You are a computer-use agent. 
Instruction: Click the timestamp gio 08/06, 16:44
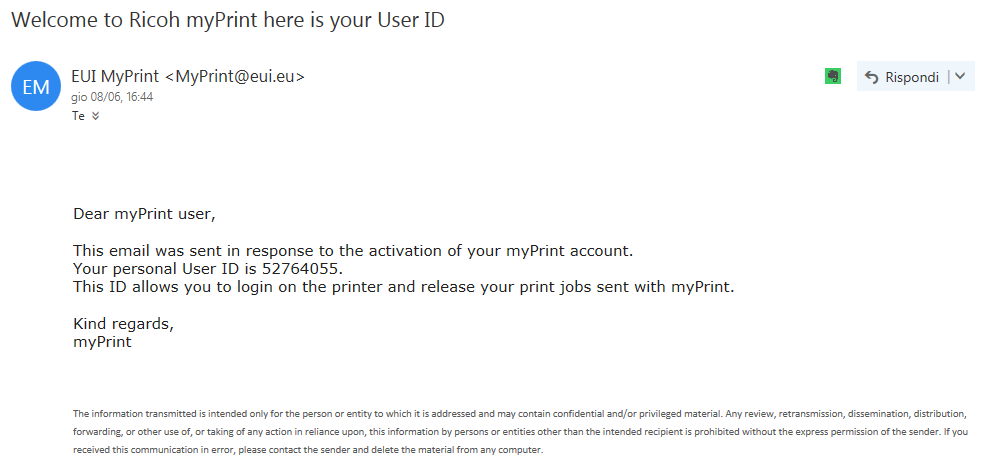[x=112, y=98]
